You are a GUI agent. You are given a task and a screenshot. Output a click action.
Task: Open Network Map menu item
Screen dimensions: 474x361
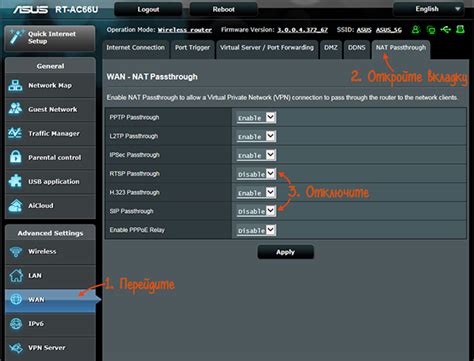pyautogui.click(x=50, y=86)
